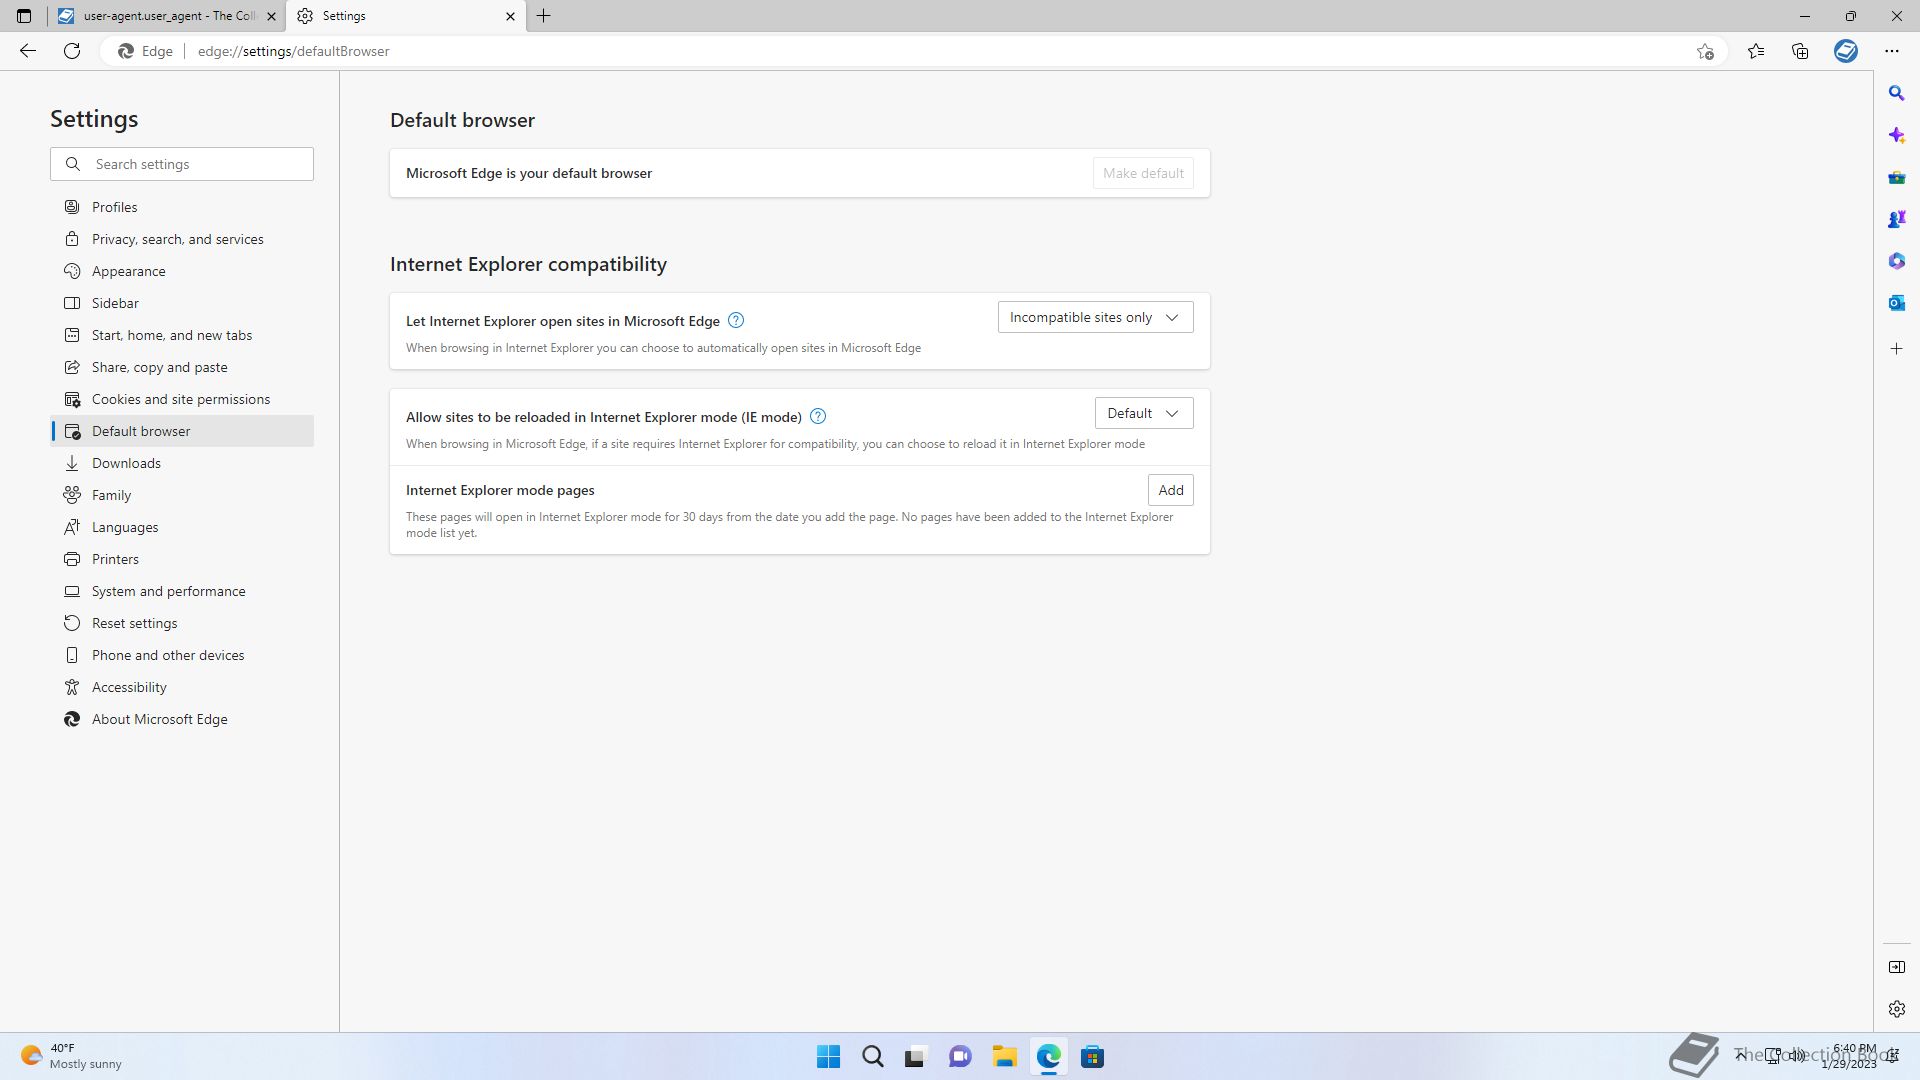This screenshot has height=1080, width=1920.
Task: Open Phone and other devices section
Action: coord(182,655)
